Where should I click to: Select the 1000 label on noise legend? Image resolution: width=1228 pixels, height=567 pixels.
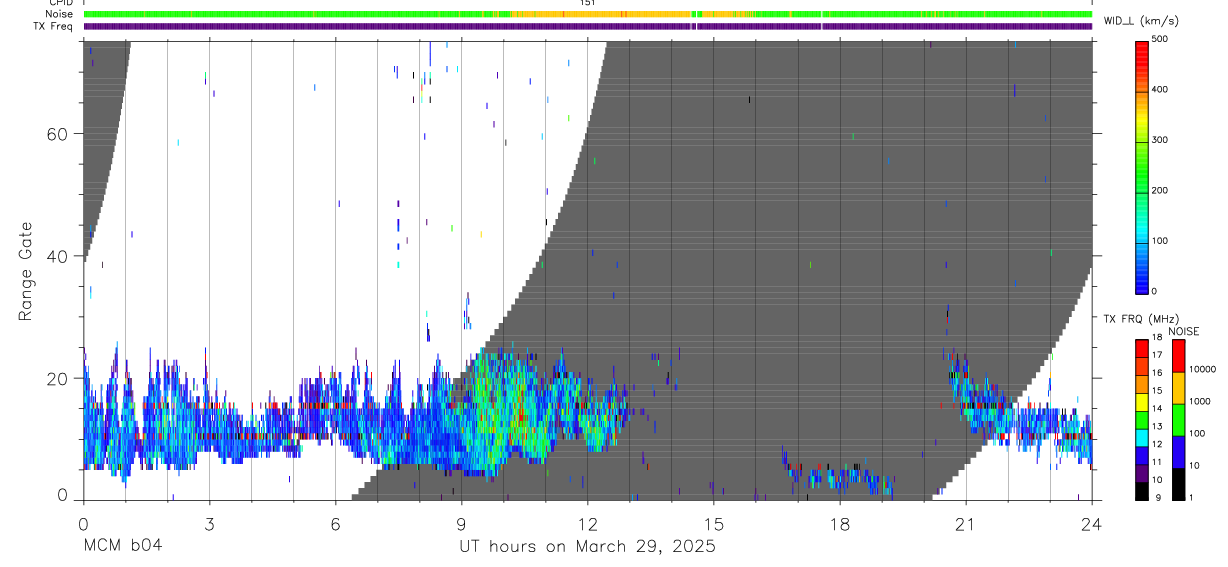1201,401
